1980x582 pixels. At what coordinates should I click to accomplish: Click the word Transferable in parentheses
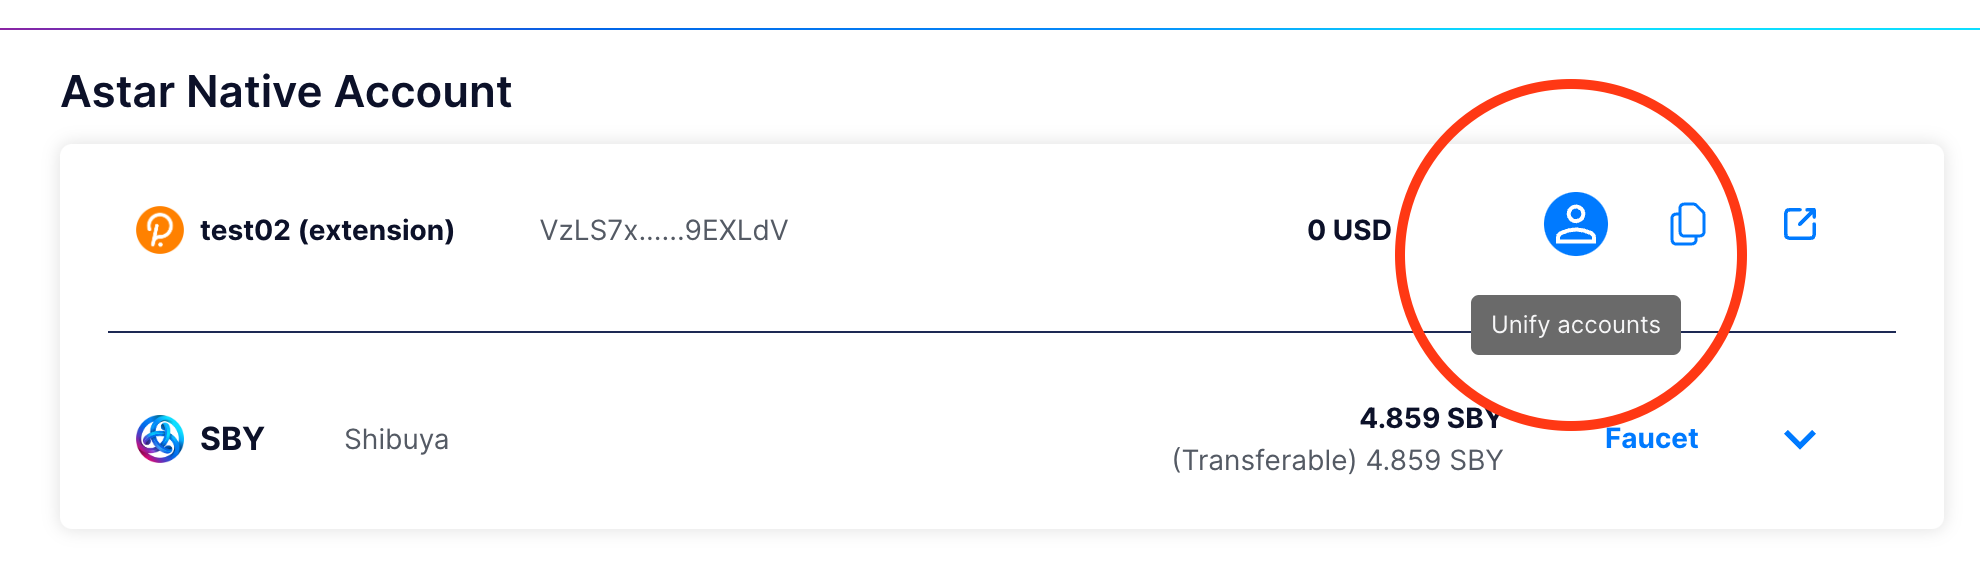1264,460
